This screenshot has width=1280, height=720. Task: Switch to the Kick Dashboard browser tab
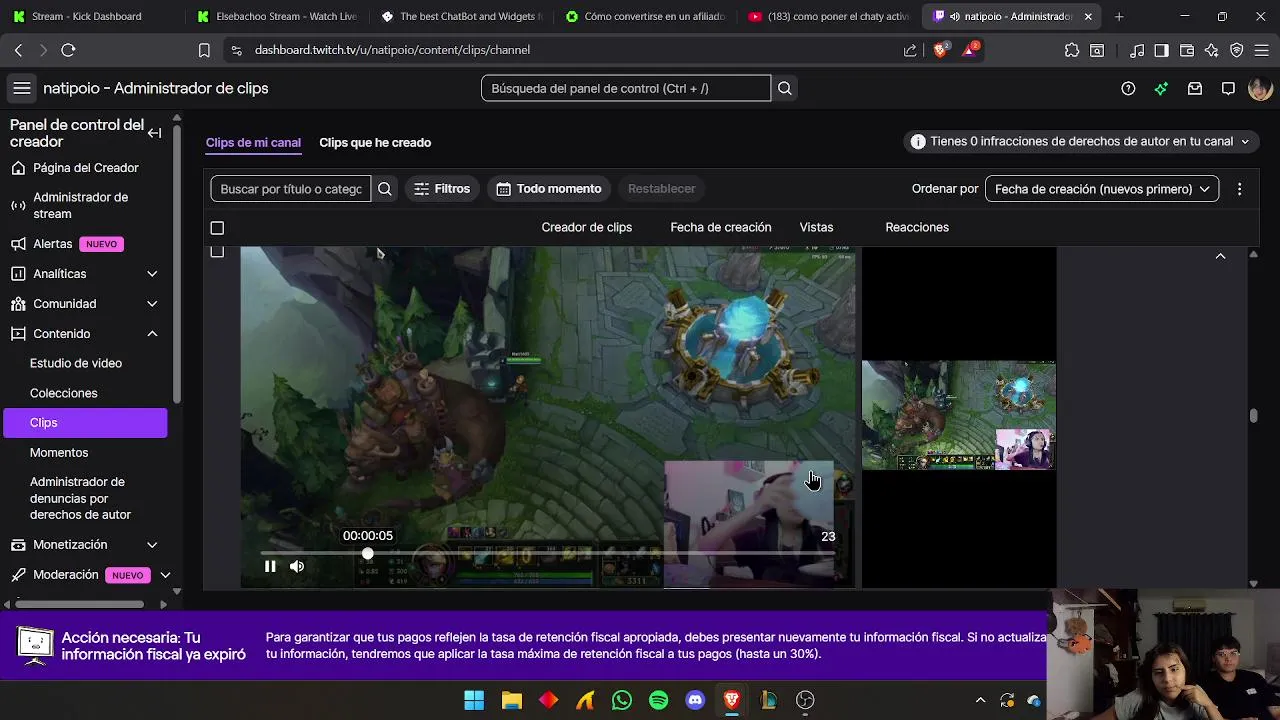pos(86,16)
